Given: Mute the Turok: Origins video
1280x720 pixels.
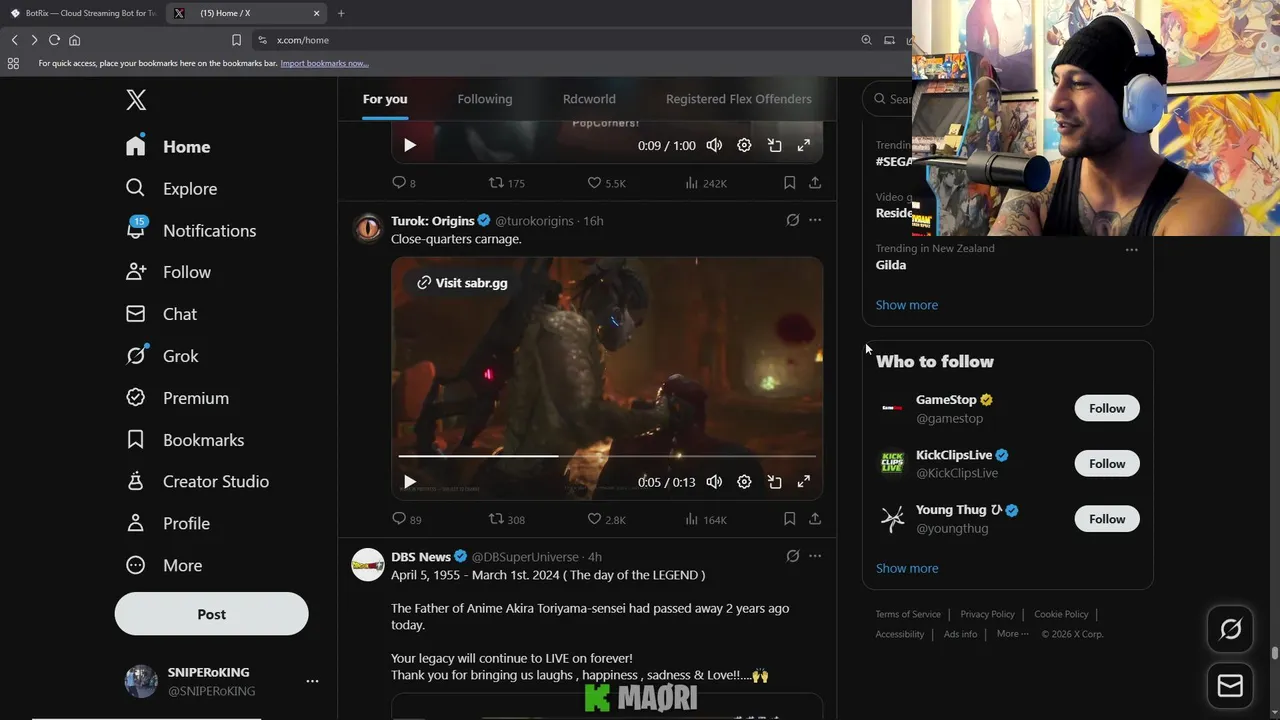Looking at the screenshot, I should (x=714, y=482).
